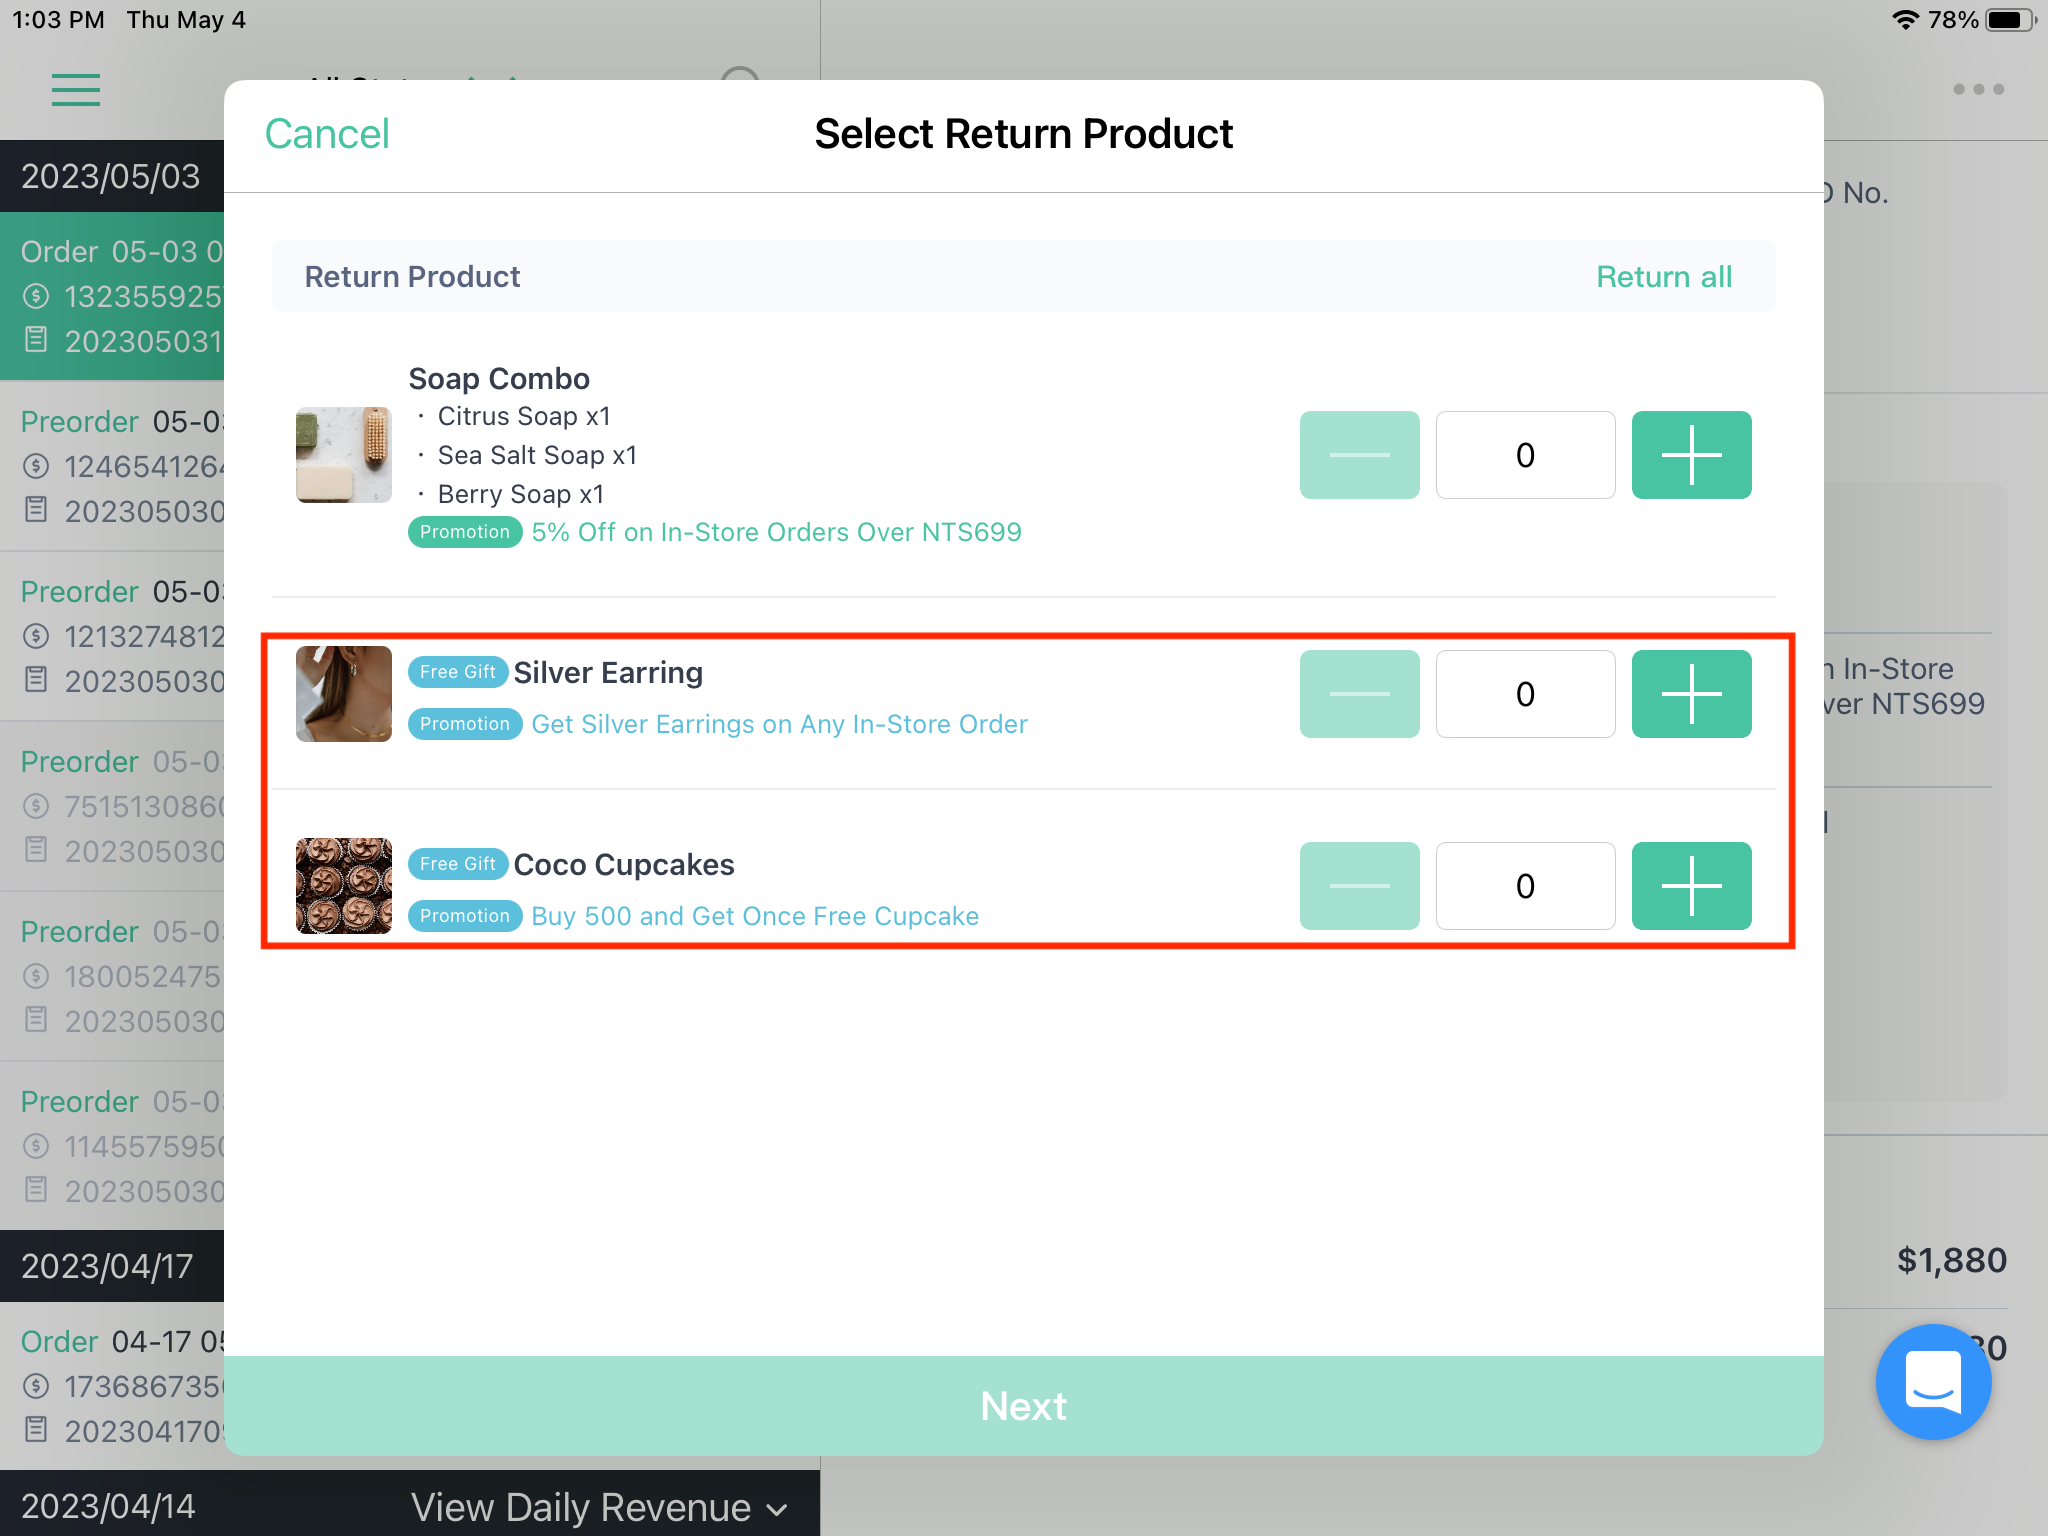2048x1536 pixels.
Task: Tap the $1,880 total amount
Action: tap(1952, 1260)
